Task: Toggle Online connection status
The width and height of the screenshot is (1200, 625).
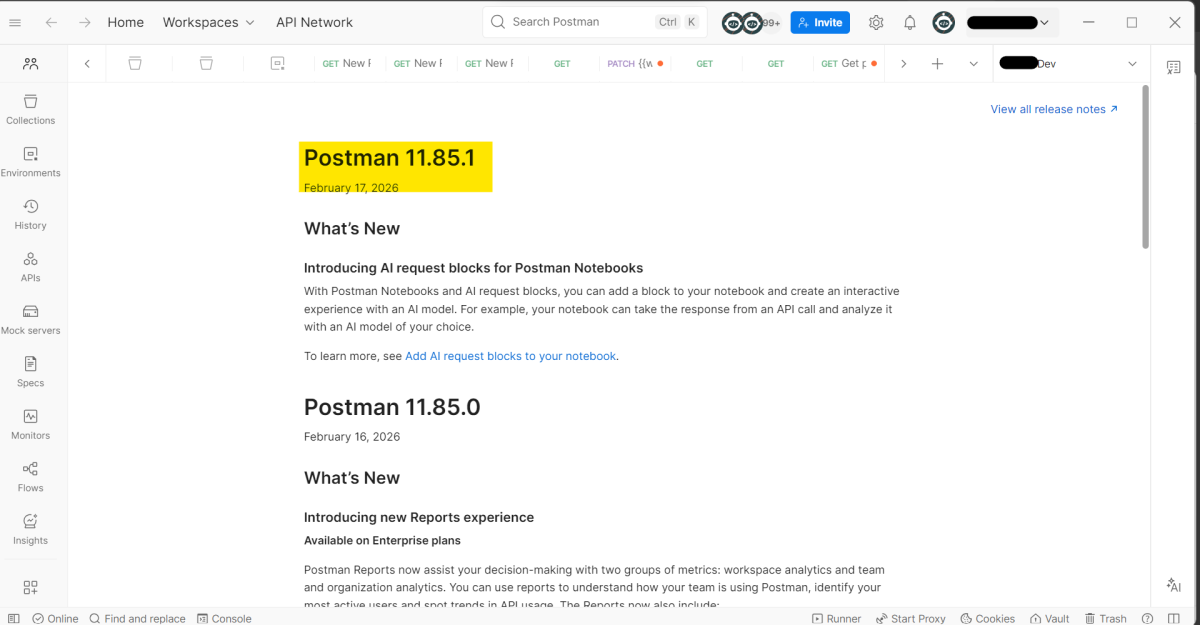Action: (55, 618)
